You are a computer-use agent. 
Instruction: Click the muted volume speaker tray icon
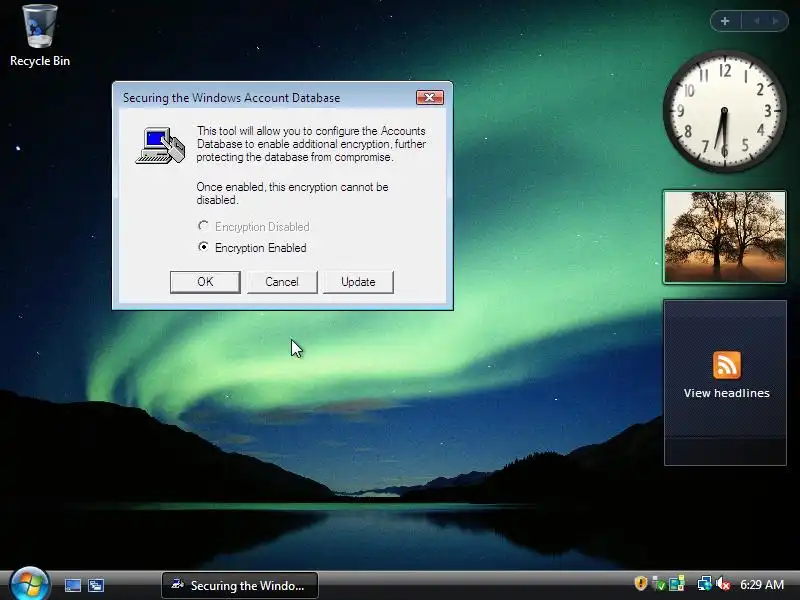pos(723,583)
